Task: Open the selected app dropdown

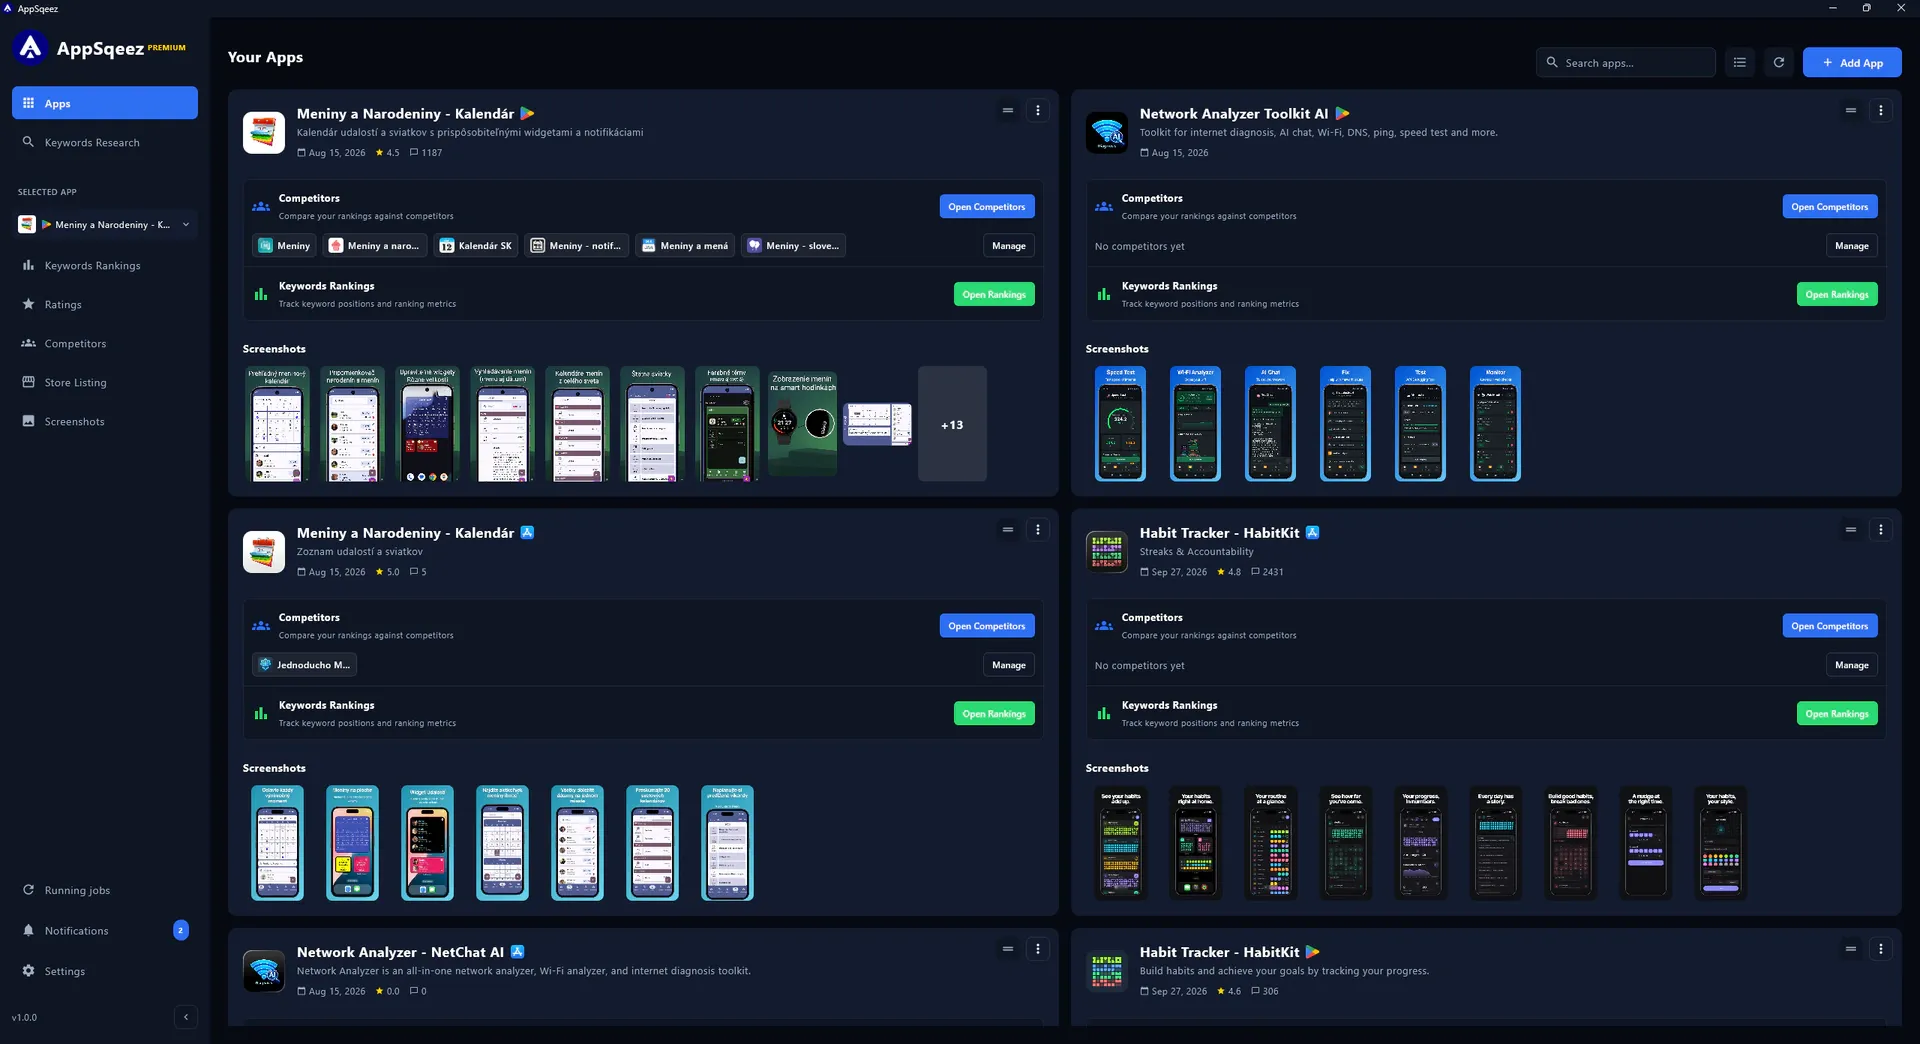Action: point(105,225)
